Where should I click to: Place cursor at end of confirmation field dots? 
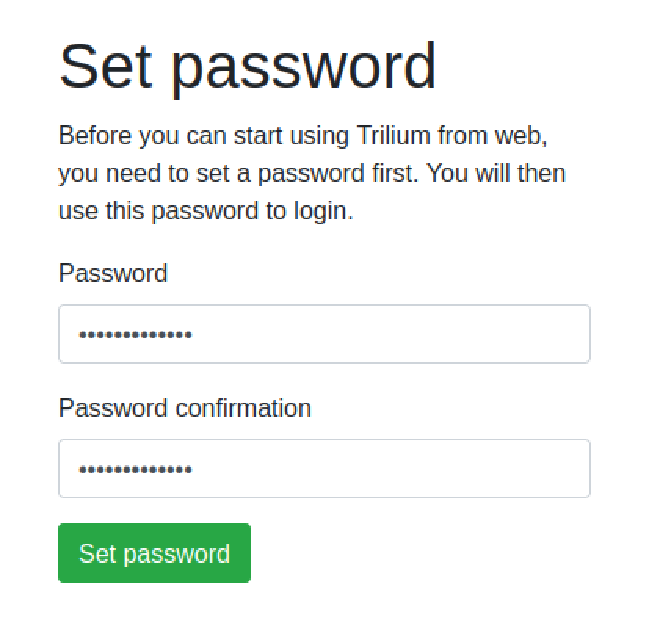click(193, 468)
